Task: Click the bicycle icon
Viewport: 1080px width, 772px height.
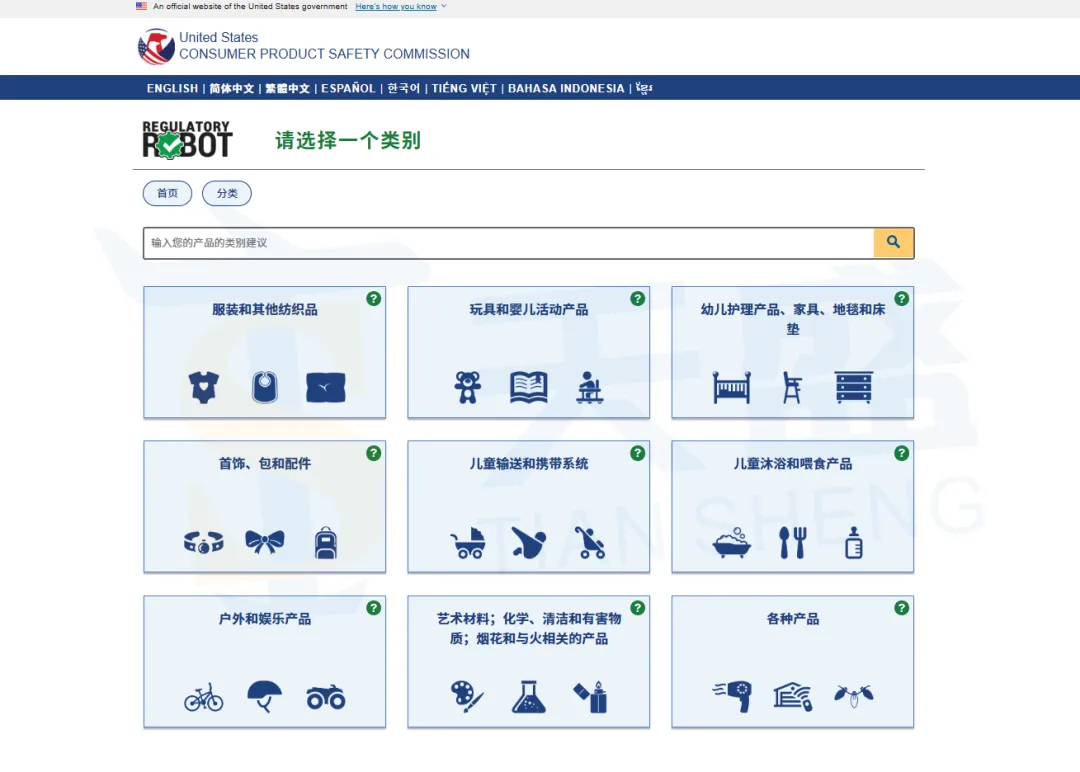Action: click(204, 697)
